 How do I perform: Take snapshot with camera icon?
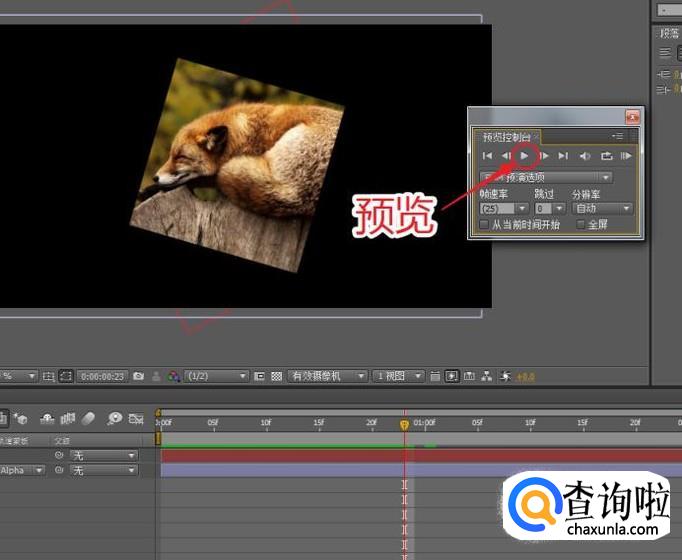point(139,376)
